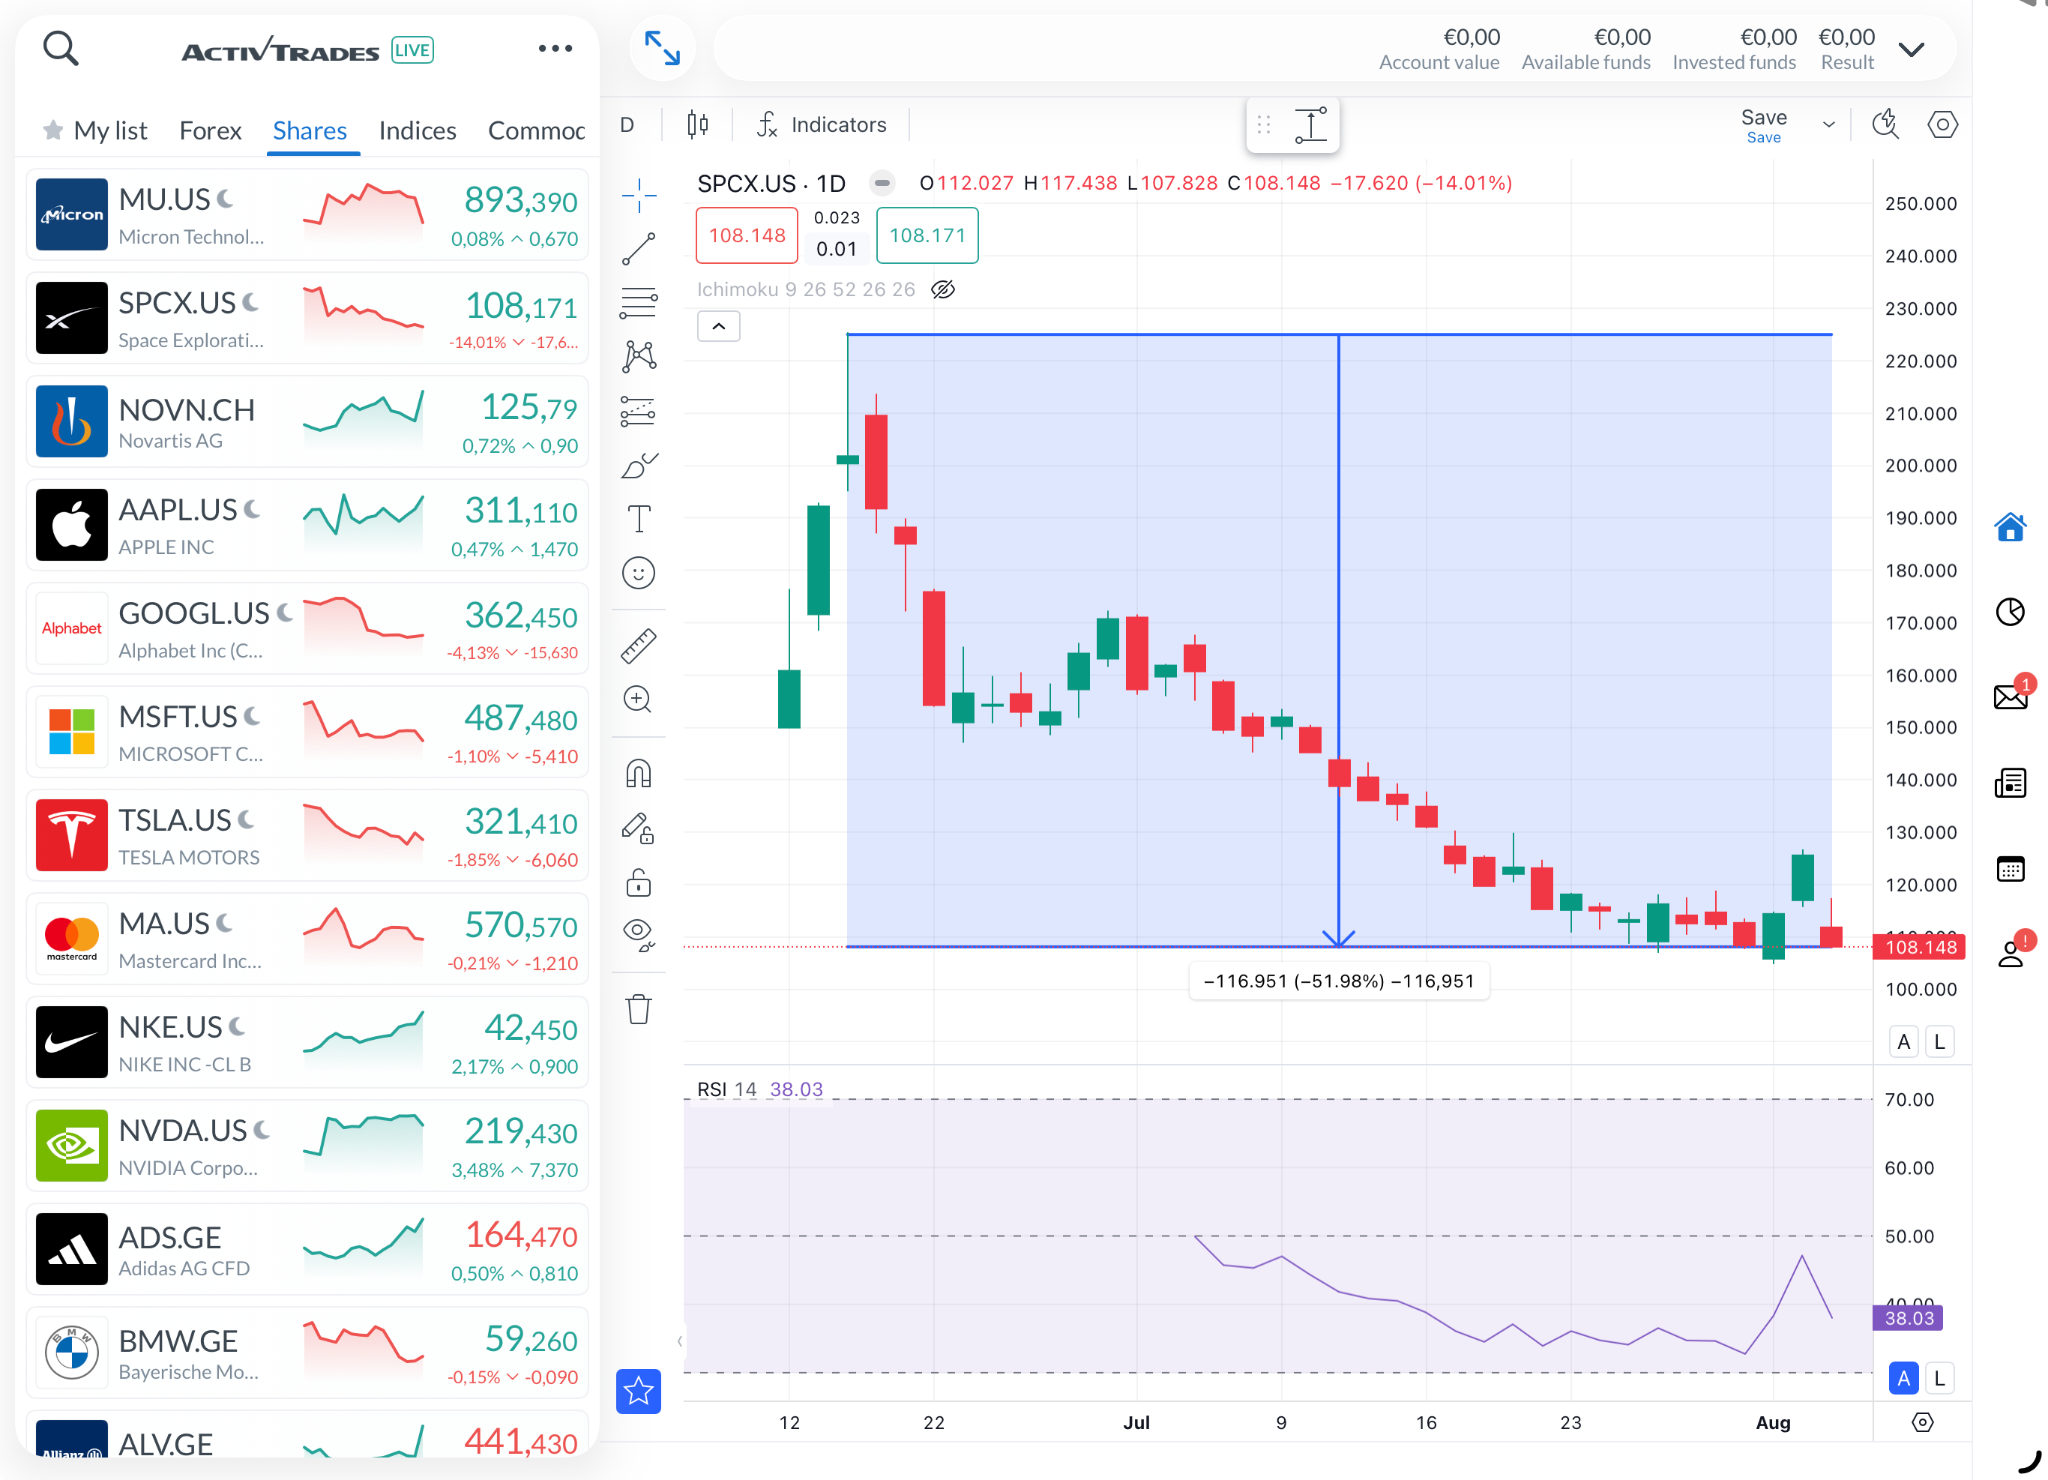The height and width of the screenshot is (1480, 2048).
Task: Click the 108.148 price axis label
Action: click(1919, 947)
